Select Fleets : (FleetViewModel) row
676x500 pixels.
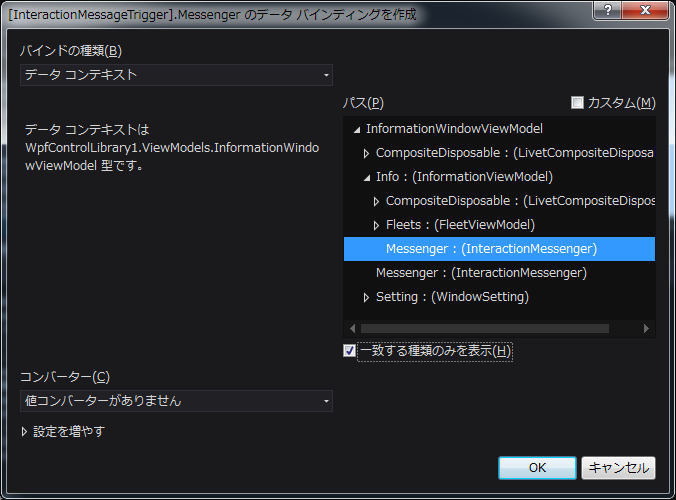tap(460, 225)
